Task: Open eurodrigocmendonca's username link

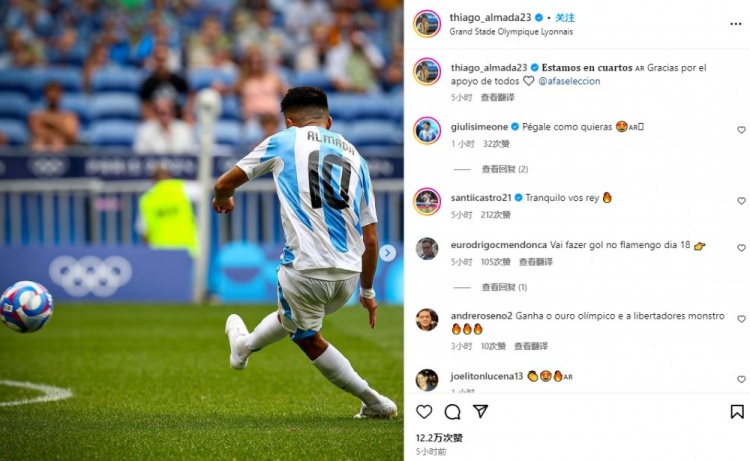Action: tap(498, 245)
